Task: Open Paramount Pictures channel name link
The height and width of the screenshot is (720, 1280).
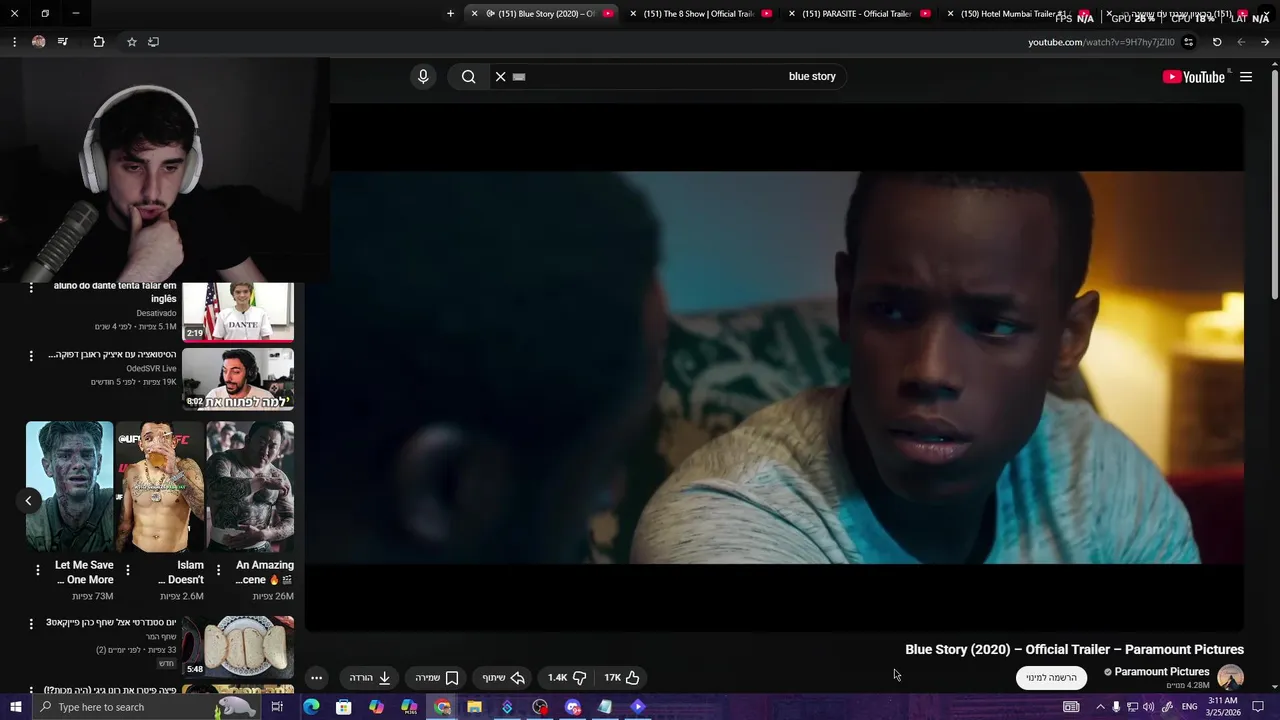Action: pos(1162,672)
